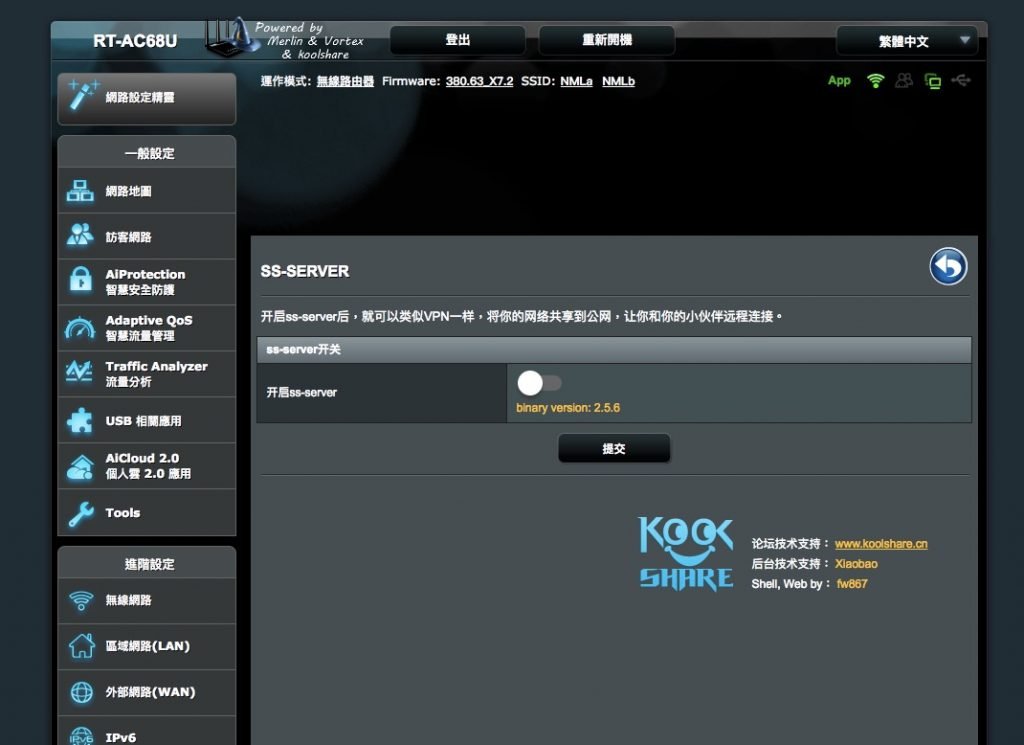Click the 提交 submit button
Screen dimensions: 1024x745
pos(614,449)
